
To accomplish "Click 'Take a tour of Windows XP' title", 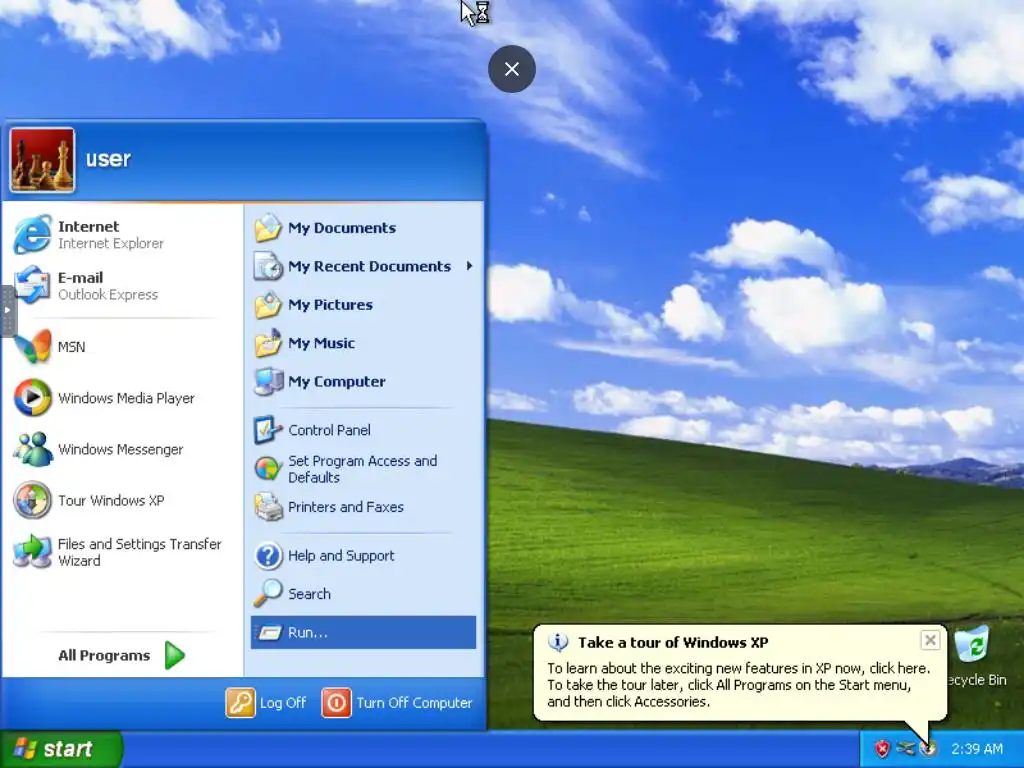I will point(673,643).
